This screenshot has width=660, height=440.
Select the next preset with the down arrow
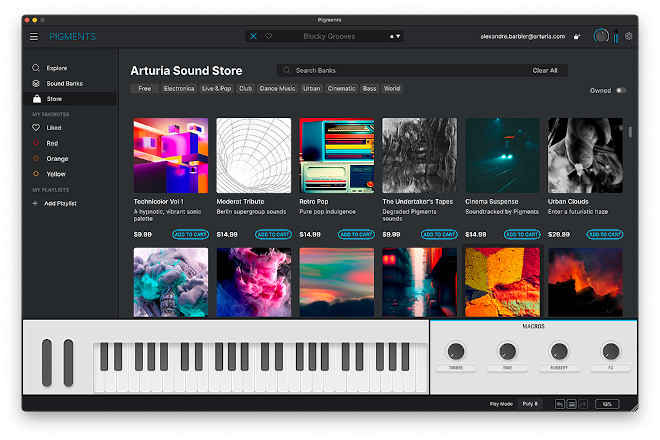398,36
